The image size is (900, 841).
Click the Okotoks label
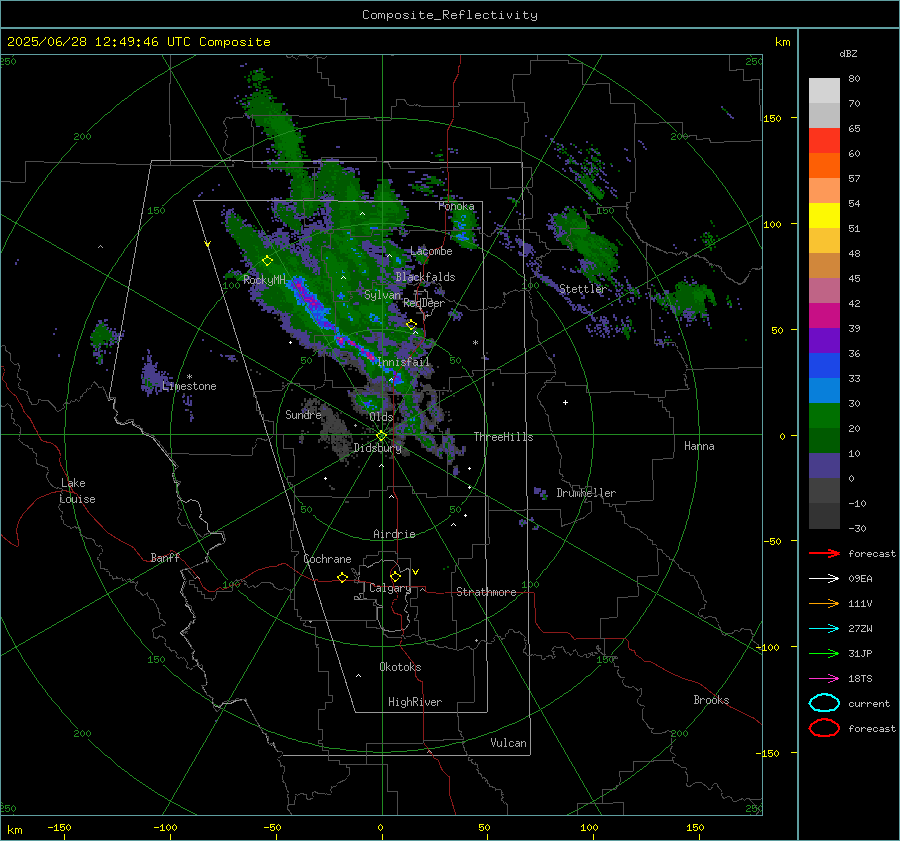click(400, 667)
